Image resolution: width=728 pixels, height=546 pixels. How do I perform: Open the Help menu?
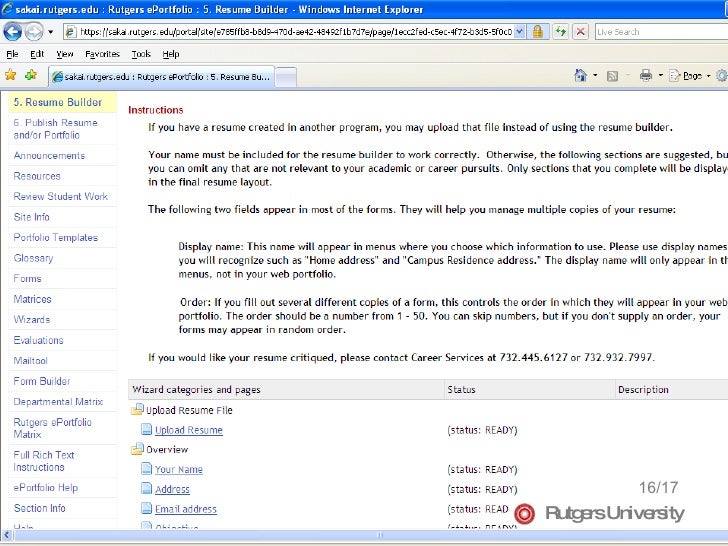click(170, 54)
